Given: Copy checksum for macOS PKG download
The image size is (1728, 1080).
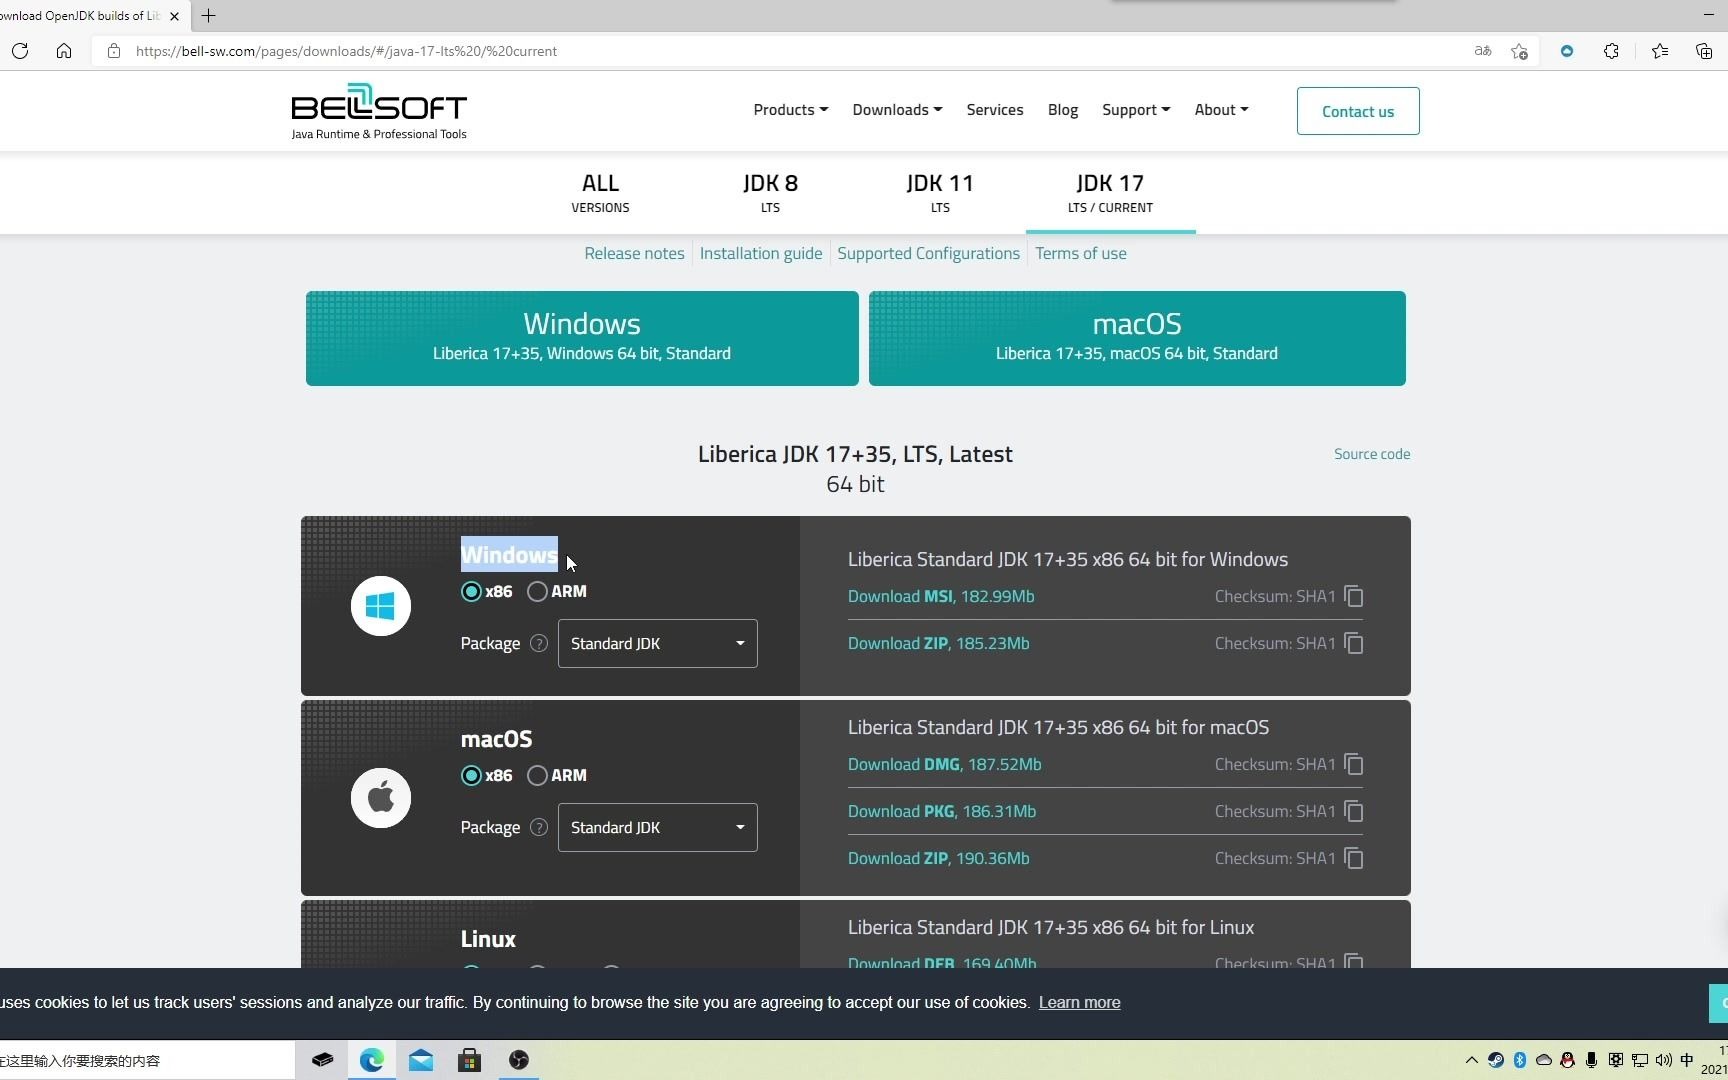Looking at the screenshot, I should coord(1354,811).
